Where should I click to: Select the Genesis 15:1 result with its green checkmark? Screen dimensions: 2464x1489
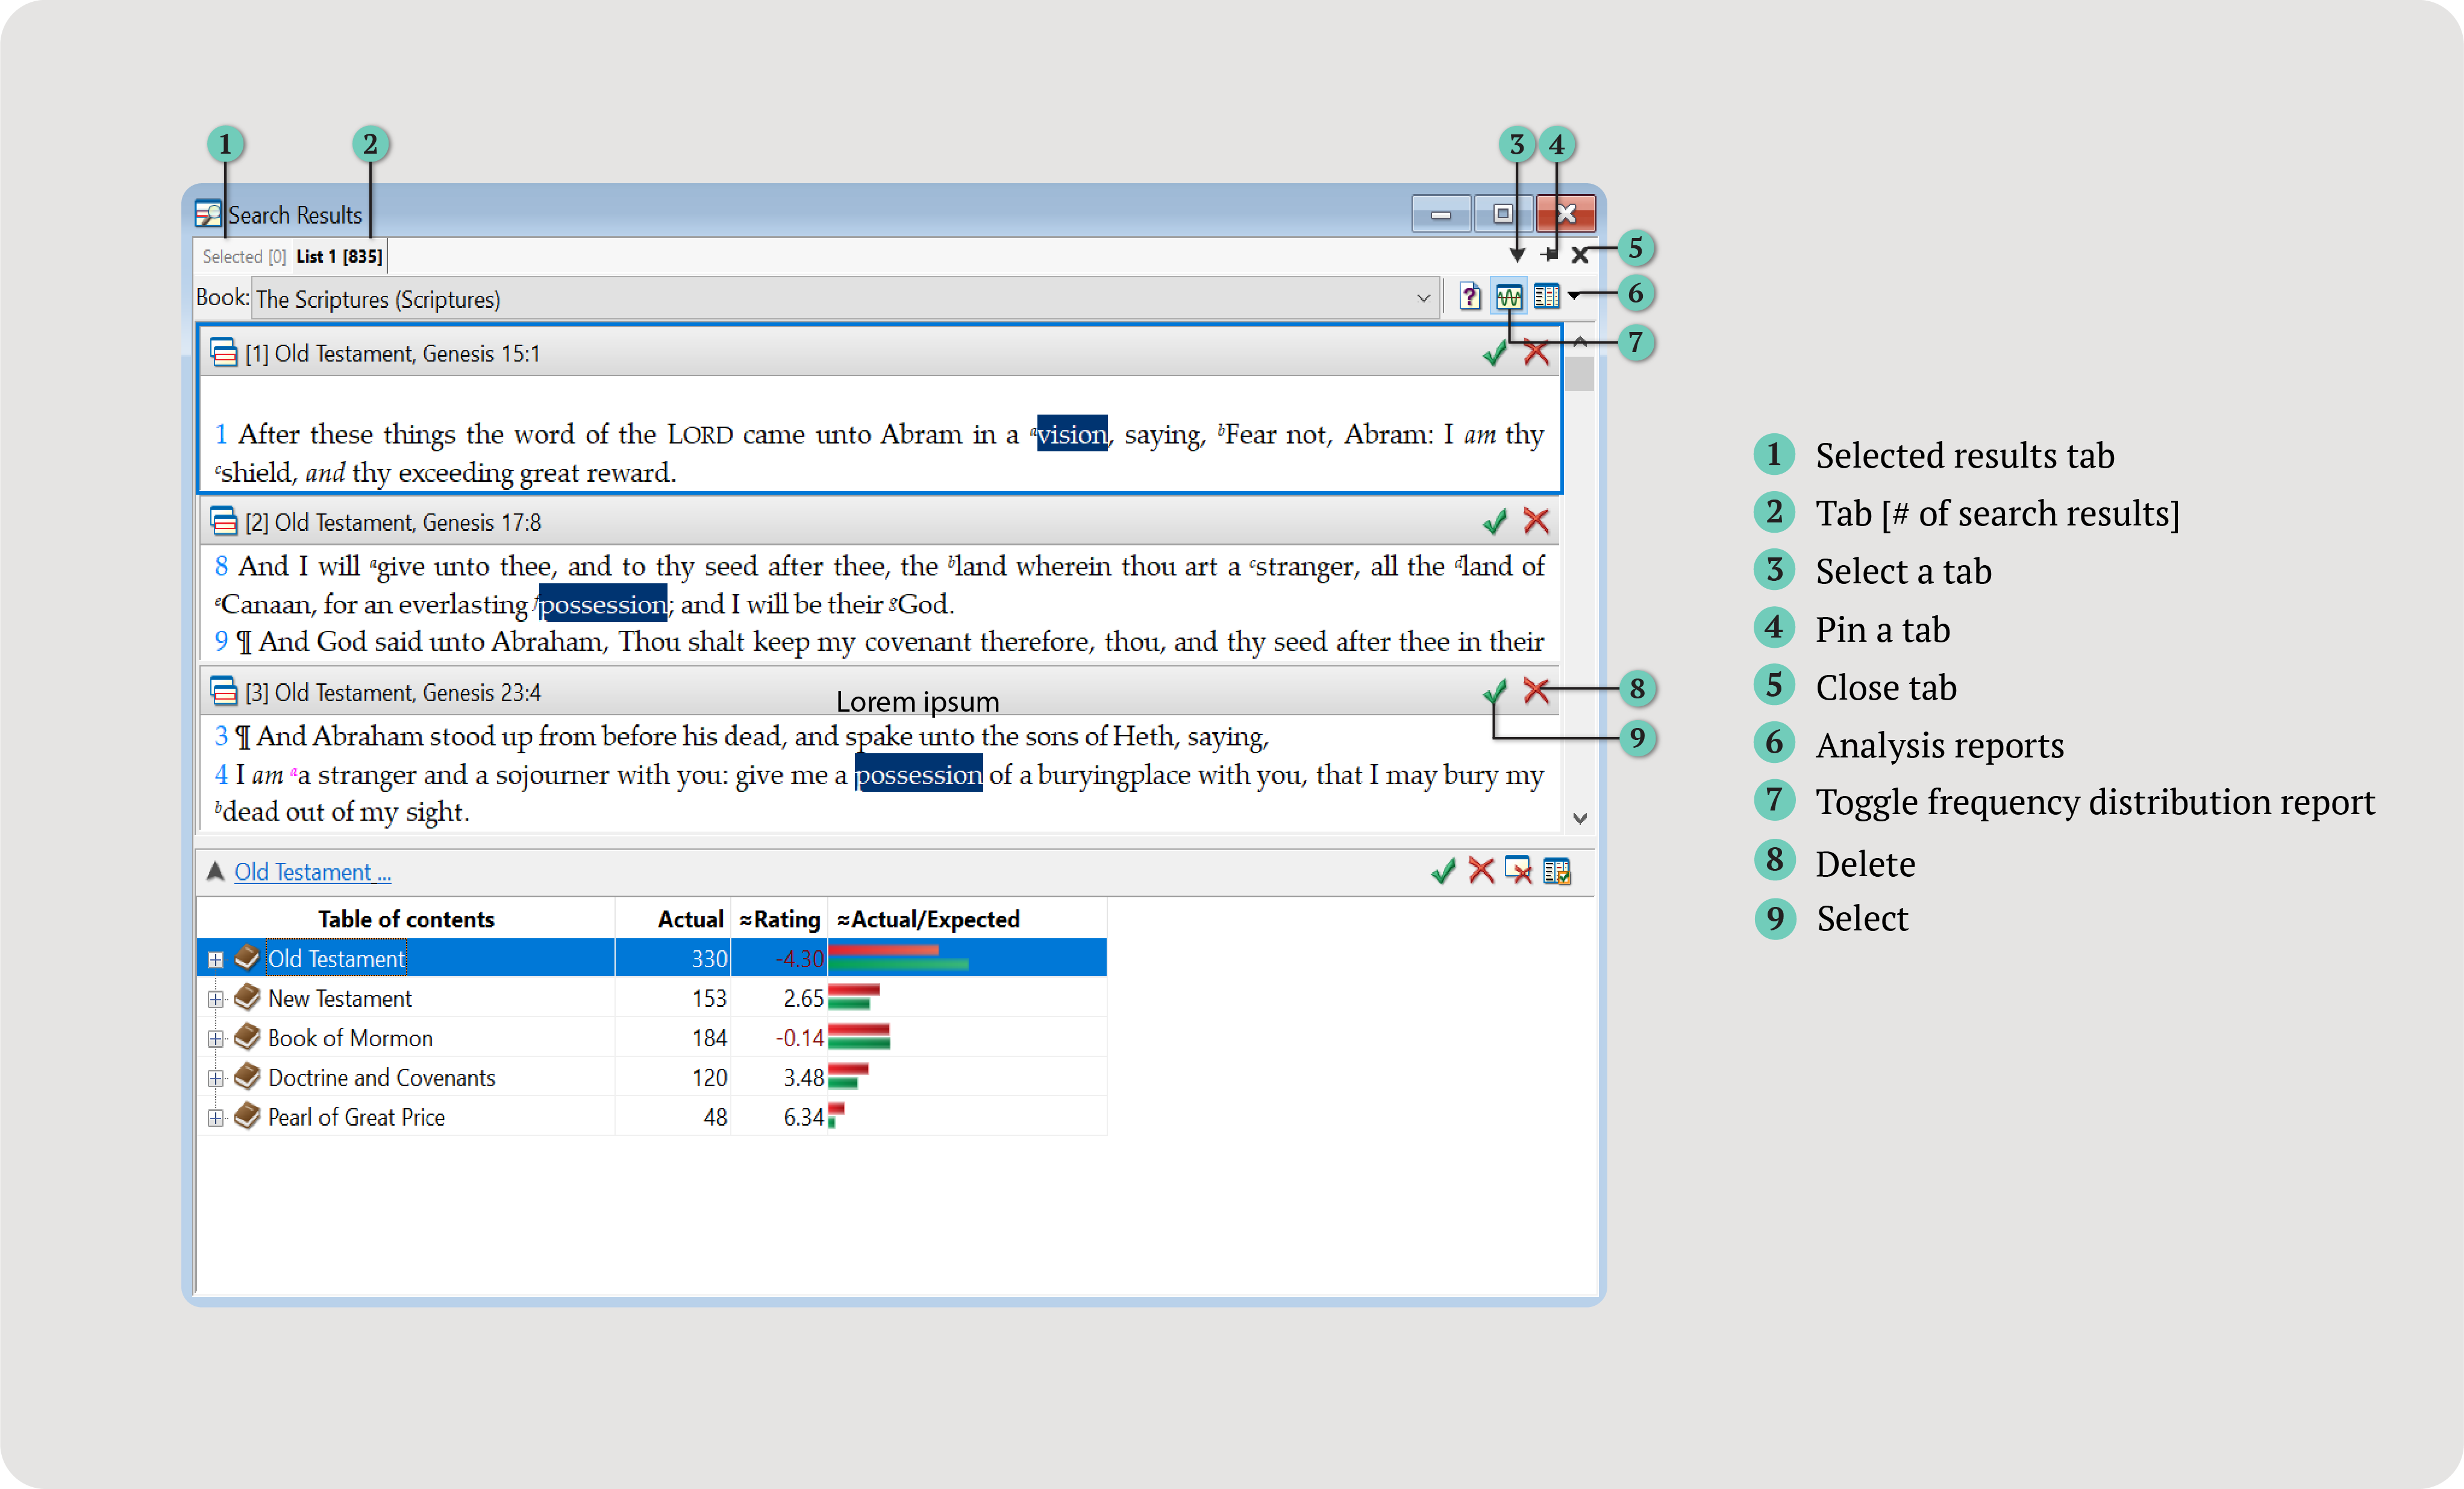point(1494,353)
